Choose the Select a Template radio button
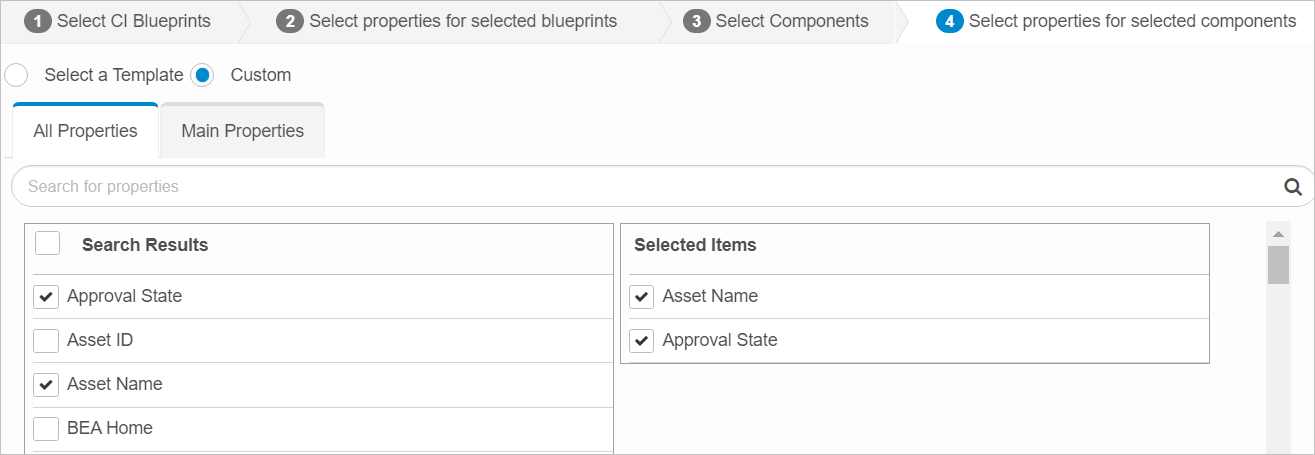The width and height of the screenshot is (1315, 455). pos(17,75)
